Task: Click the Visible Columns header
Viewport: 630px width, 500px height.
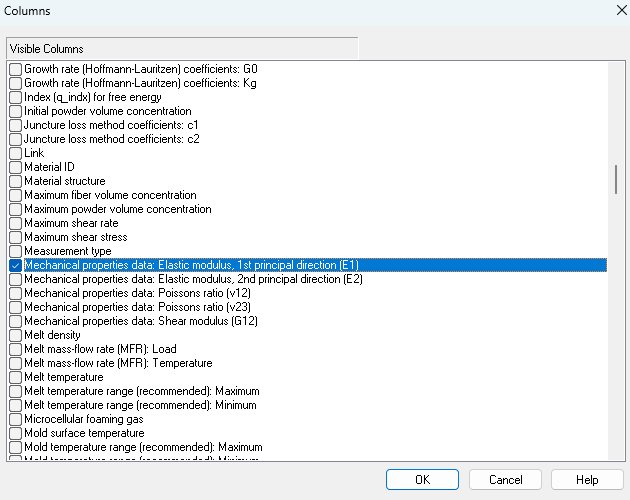Action: (x=181, y=48)
